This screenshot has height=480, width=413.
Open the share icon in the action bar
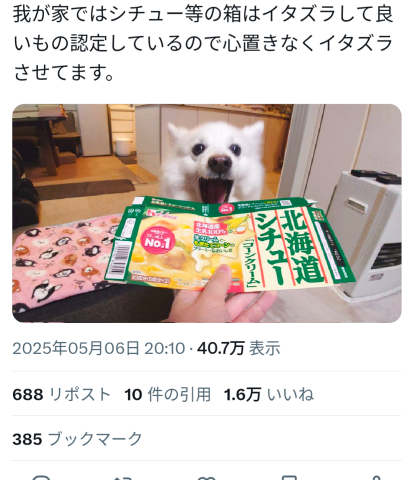[376, 477]
